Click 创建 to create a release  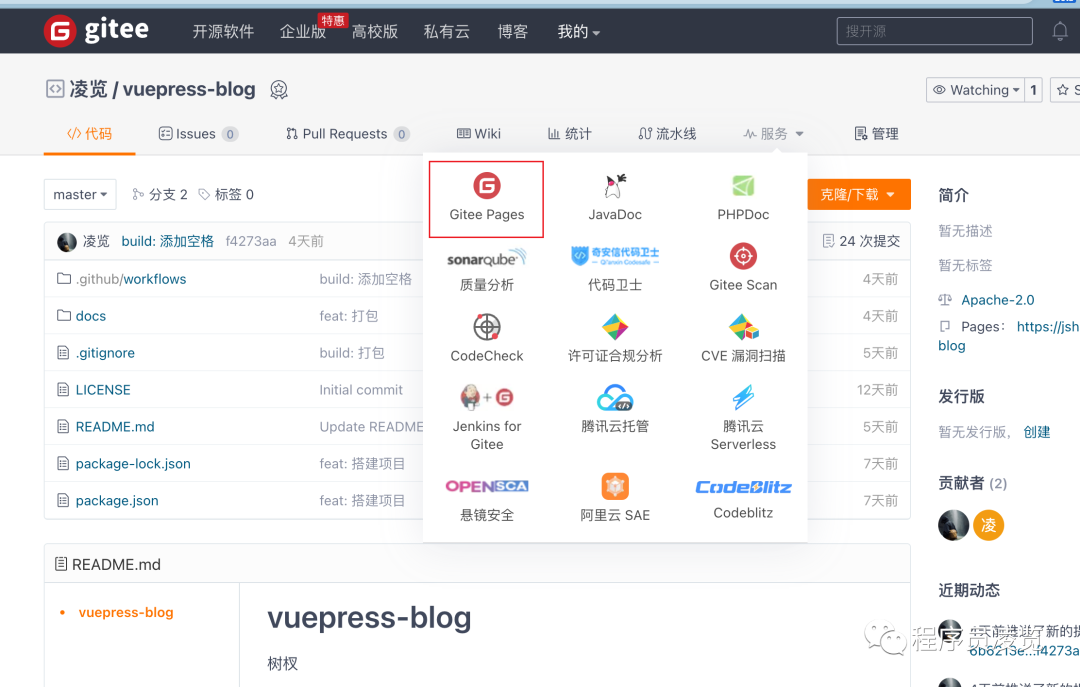pos(1037,432)
